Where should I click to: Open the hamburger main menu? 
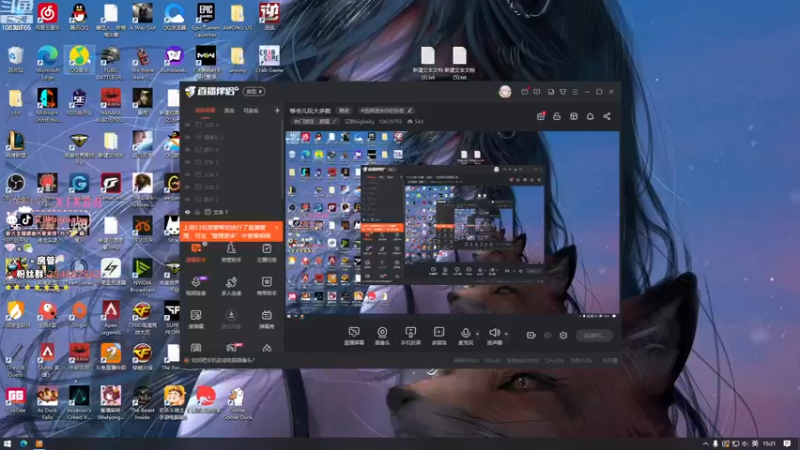pos(575,92)
